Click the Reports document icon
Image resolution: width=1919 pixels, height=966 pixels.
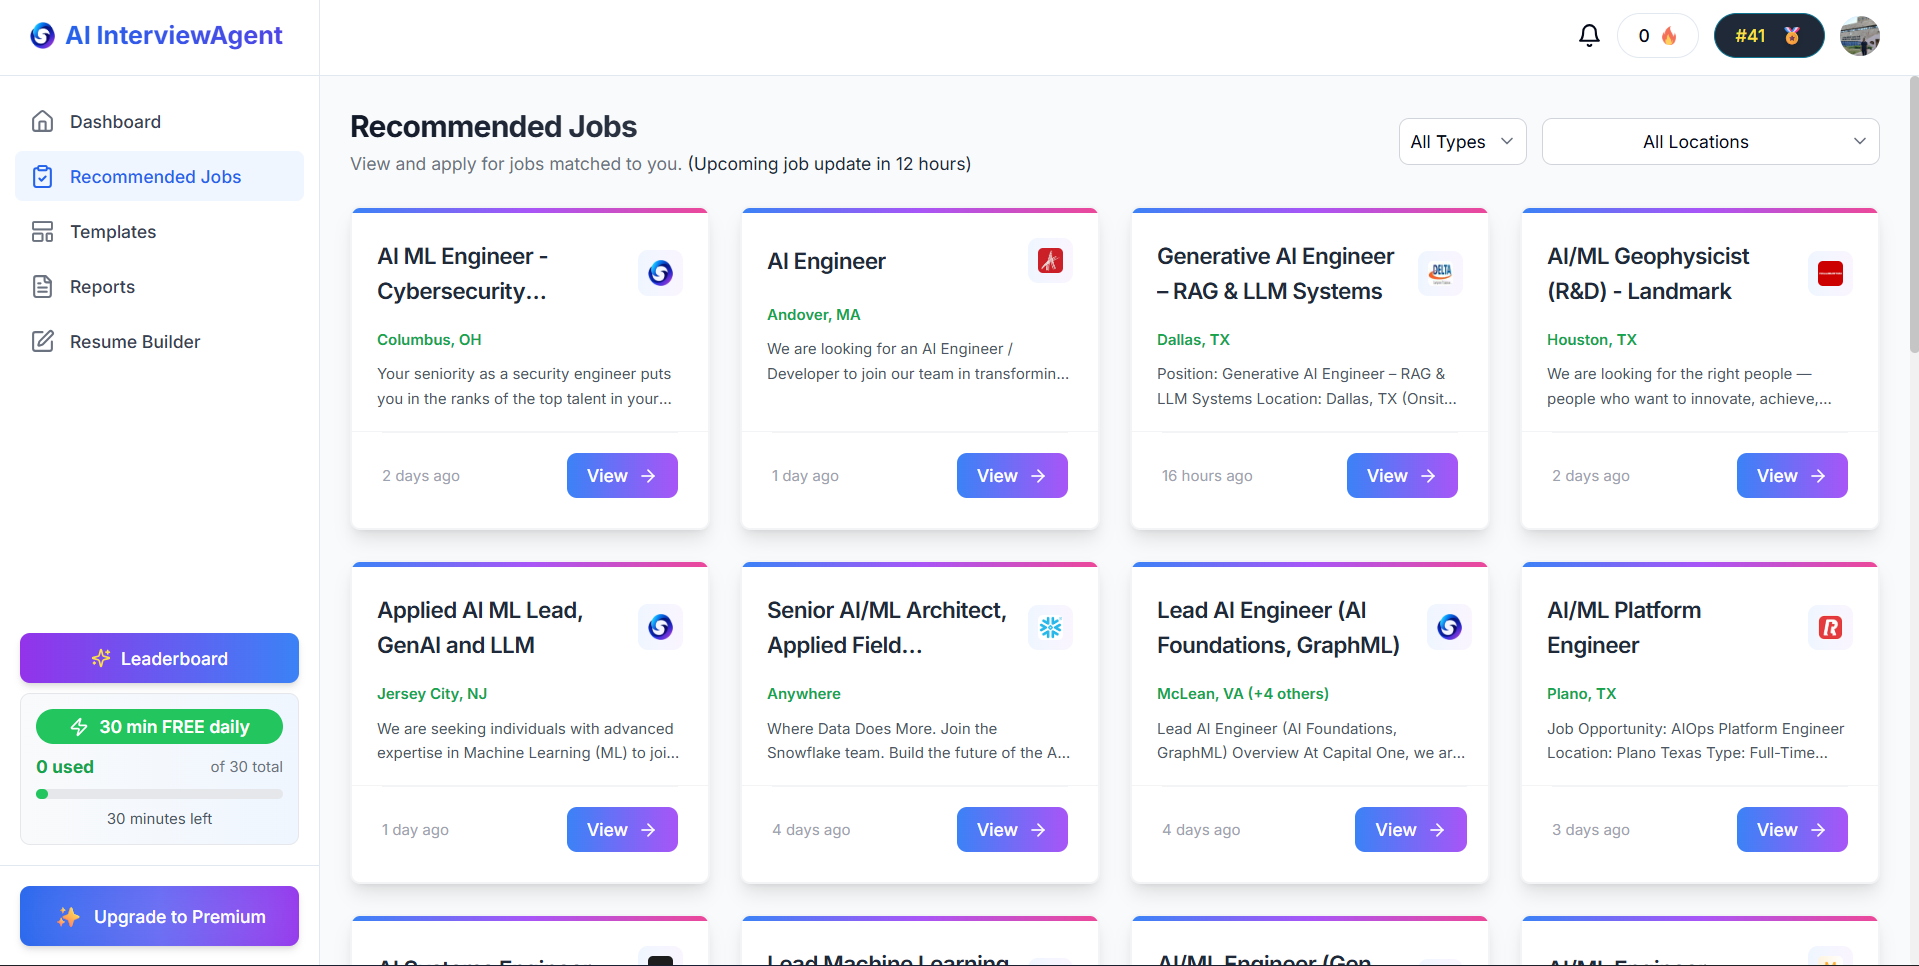pyautogui.click(x=42, y=287)
